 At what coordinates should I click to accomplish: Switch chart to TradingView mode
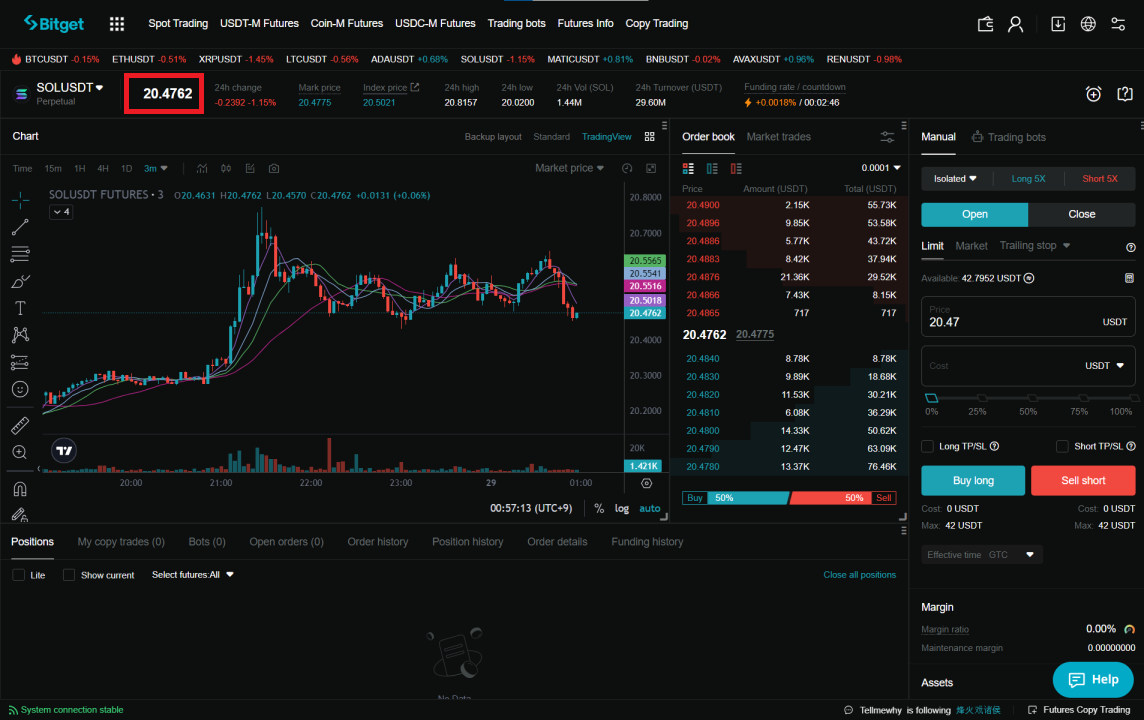pos(606,137)
